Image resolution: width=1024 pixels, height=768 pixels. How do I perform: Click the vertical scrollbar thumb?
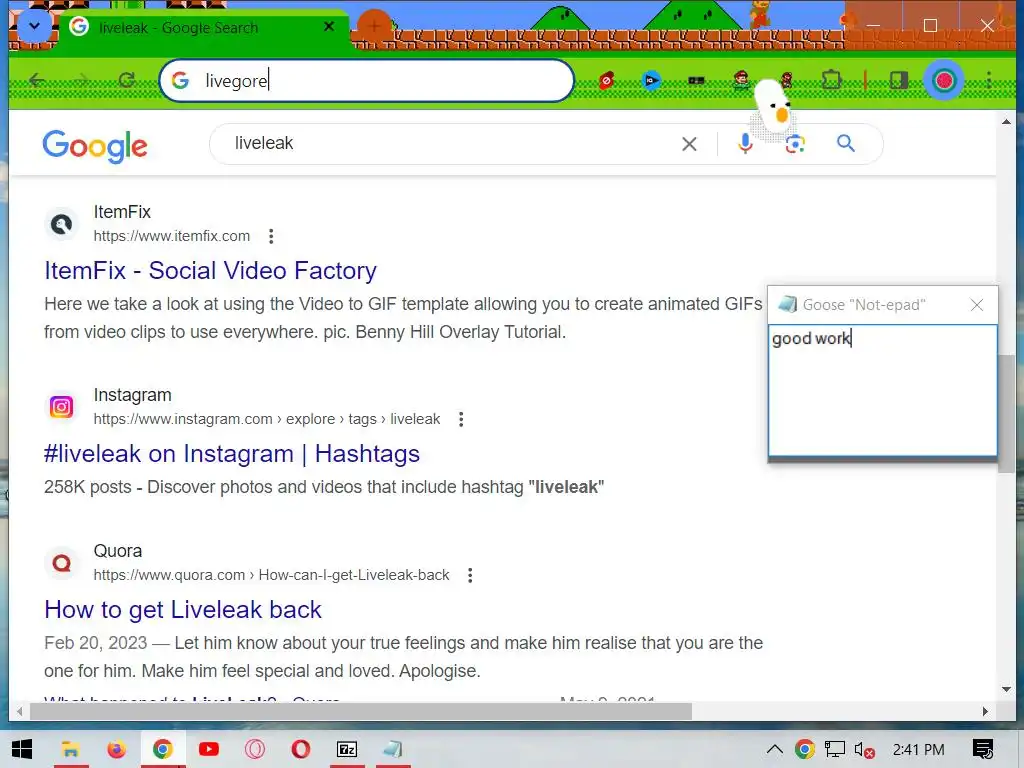(1006, 413)
